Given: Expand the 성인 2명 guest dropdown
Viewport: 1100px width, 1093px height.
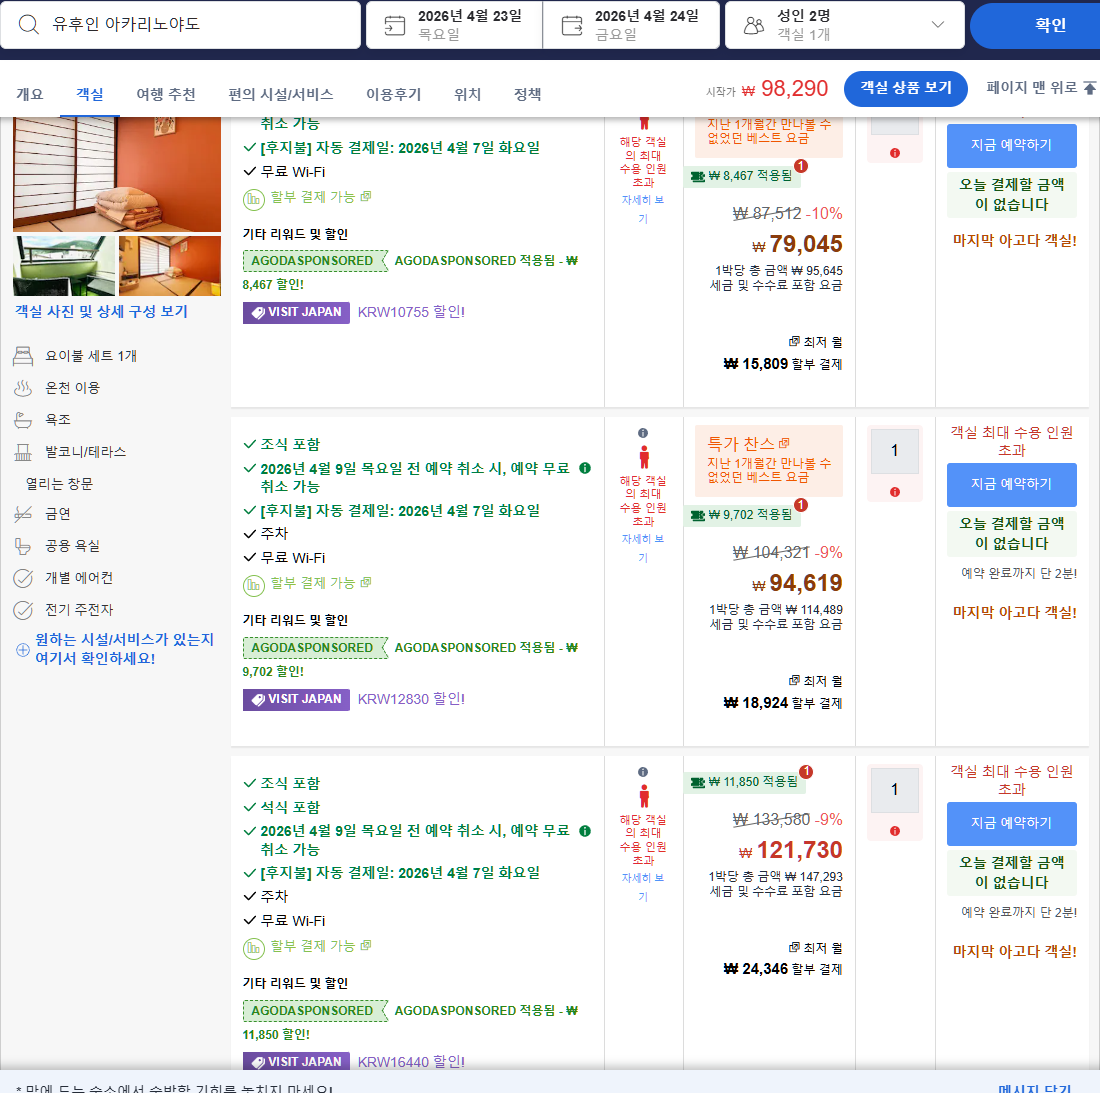Looking at the screenshot, I should (x=935, y=24).
